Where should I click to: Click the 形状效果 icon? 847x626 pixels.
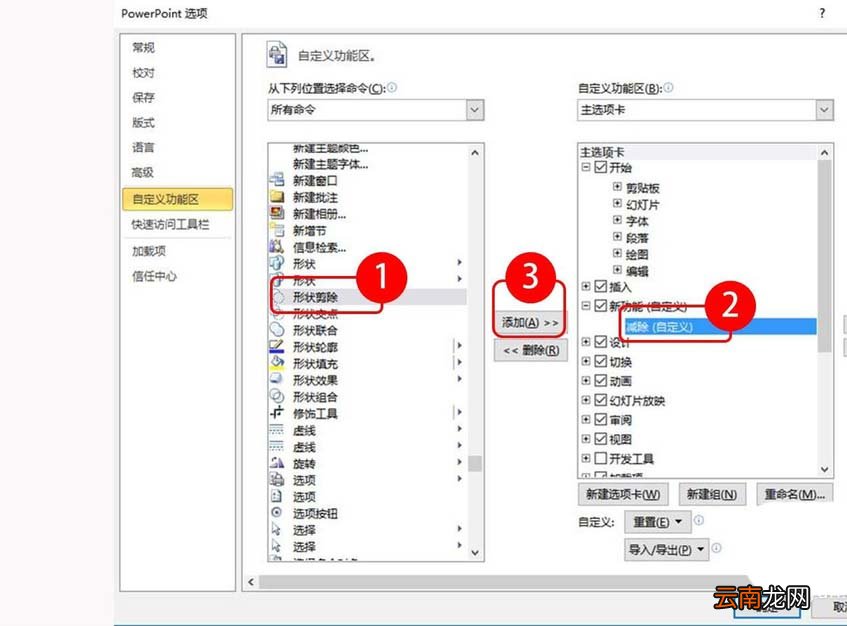pos(277,380)
